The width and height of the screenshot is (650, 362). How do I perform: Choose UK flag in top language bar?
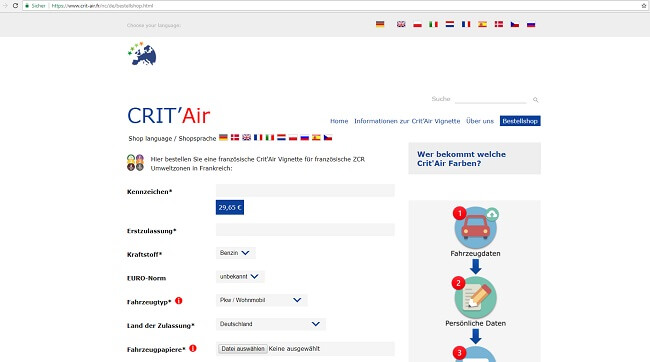[x=401, y=24]
